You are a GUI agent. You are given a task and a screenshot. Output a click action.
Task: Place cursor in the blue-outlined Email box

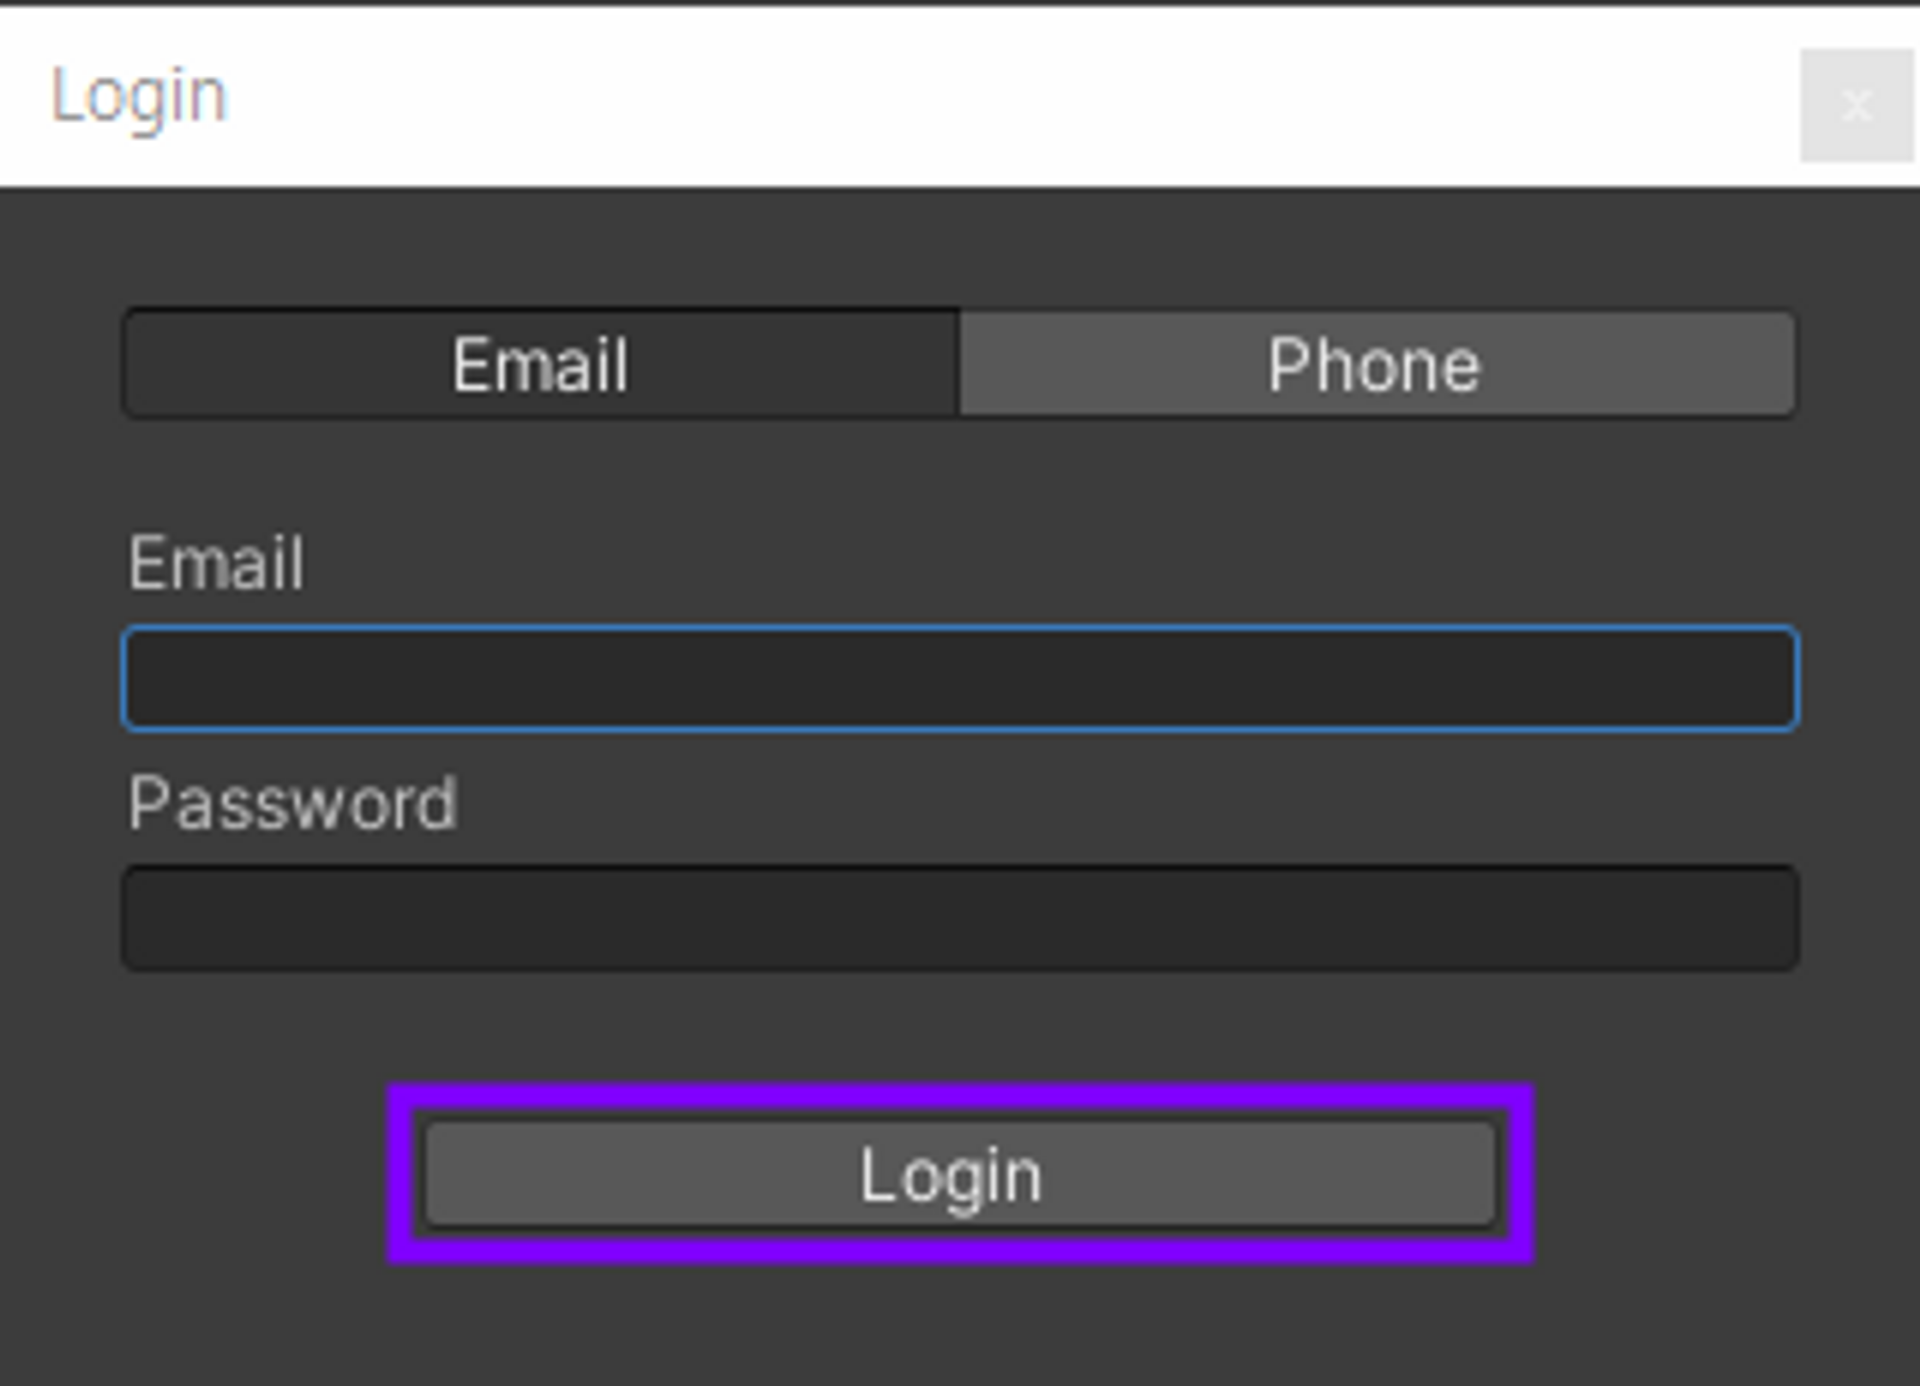(960, 679)
